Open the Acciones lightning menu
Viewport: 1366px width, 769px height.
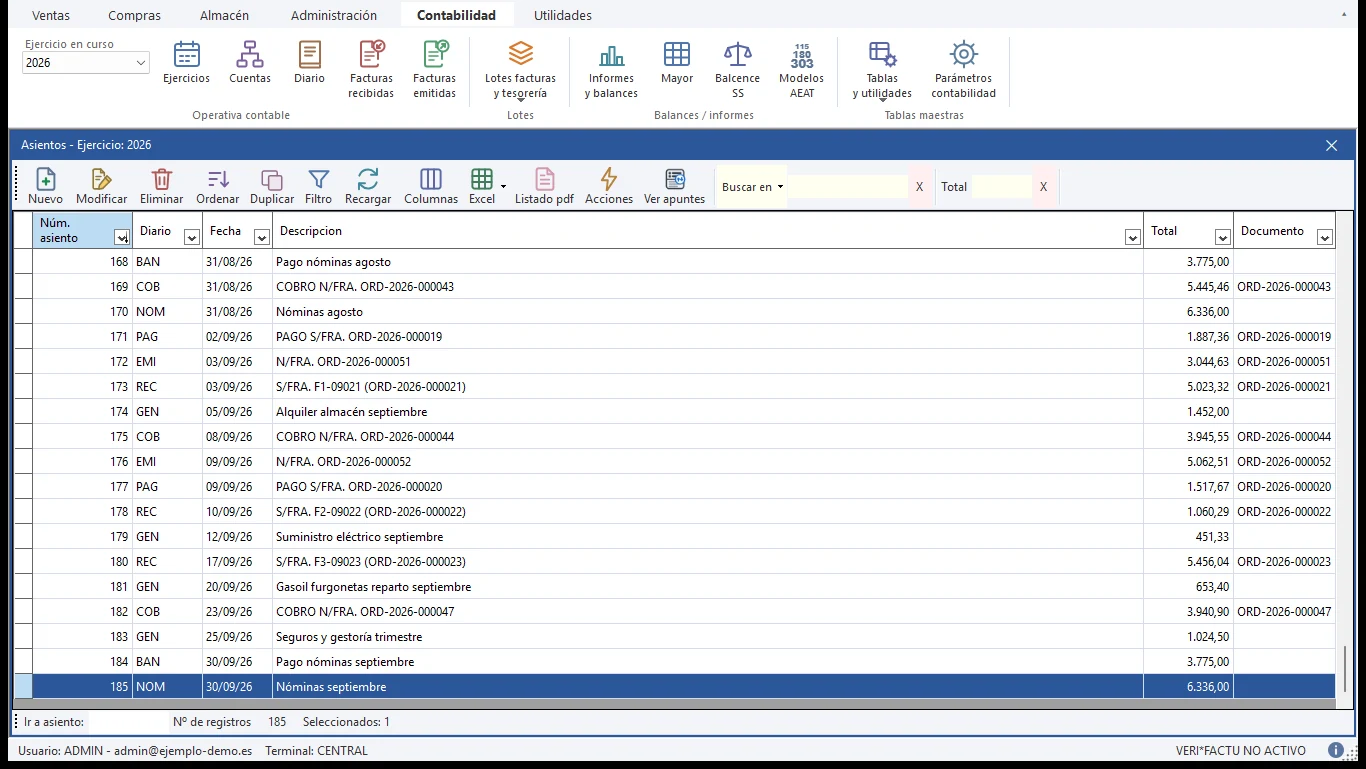(609, 186)
